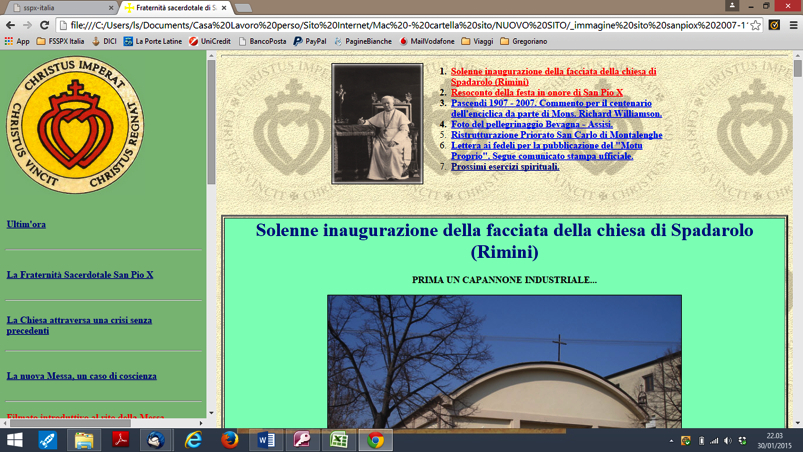803x452 pixels.
Task: Reload the current page
Action: tap(45, 25)
